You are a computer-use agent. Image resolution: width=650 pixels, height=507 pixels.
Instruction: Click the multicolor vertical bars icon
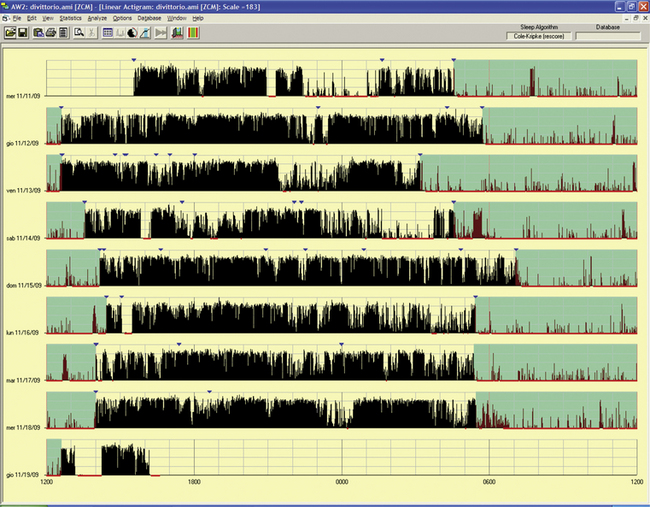(193, 33)
